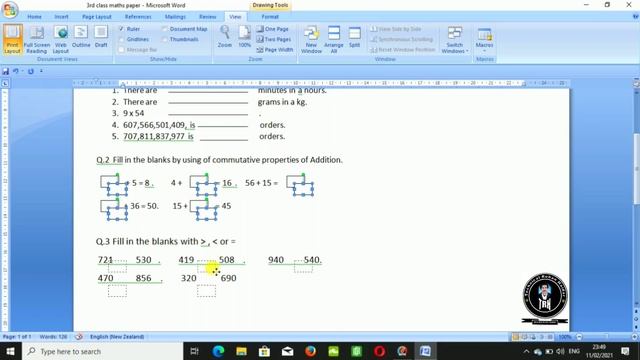The width and height of the screenshot is (640, 360).
Task: Open the Page Layout tab
Action: (97, 17)
